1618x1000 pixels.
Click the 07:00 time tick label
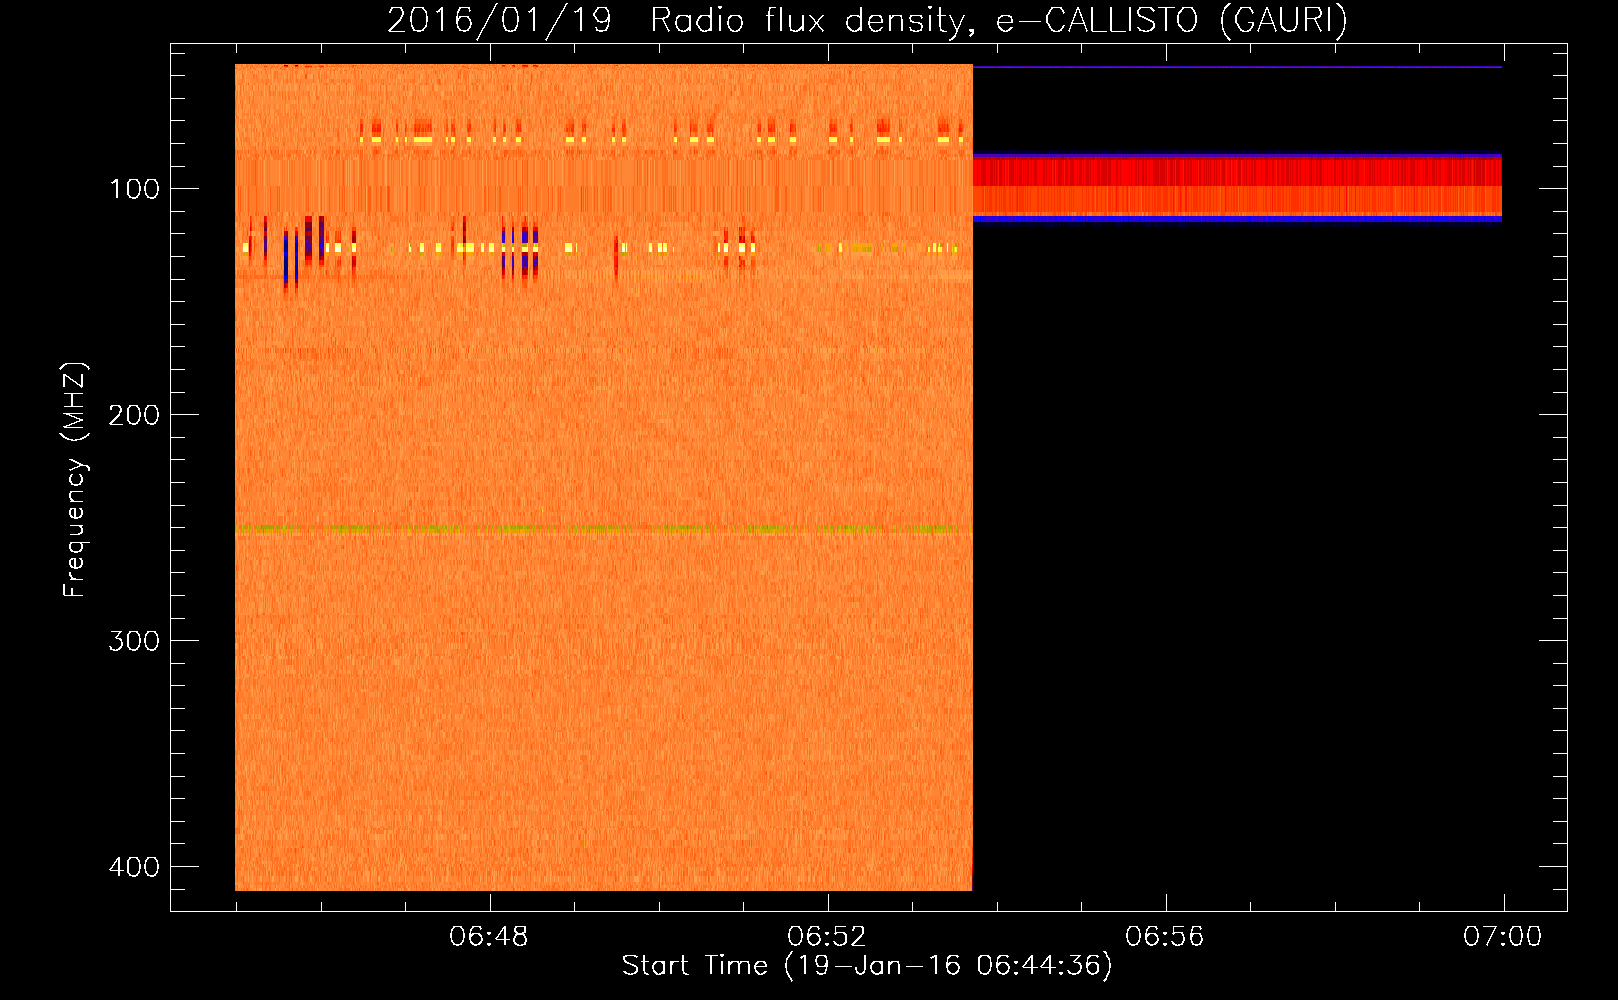coord(1503,937)
